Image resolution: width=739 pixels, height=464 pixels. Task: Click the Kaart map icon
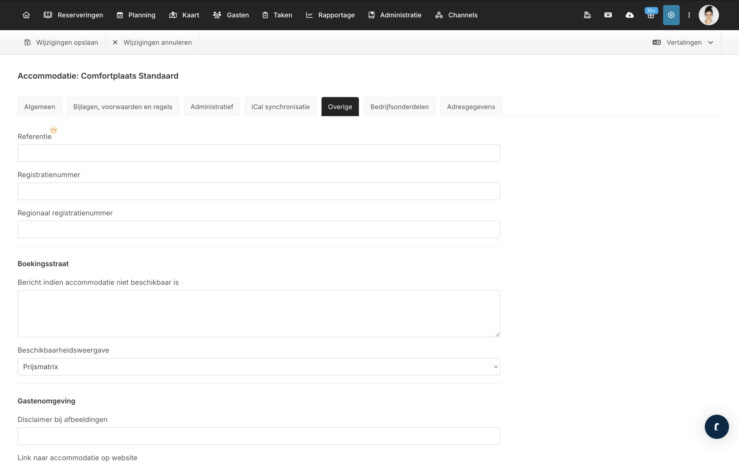pyautogui.click(x=173, y=15)
